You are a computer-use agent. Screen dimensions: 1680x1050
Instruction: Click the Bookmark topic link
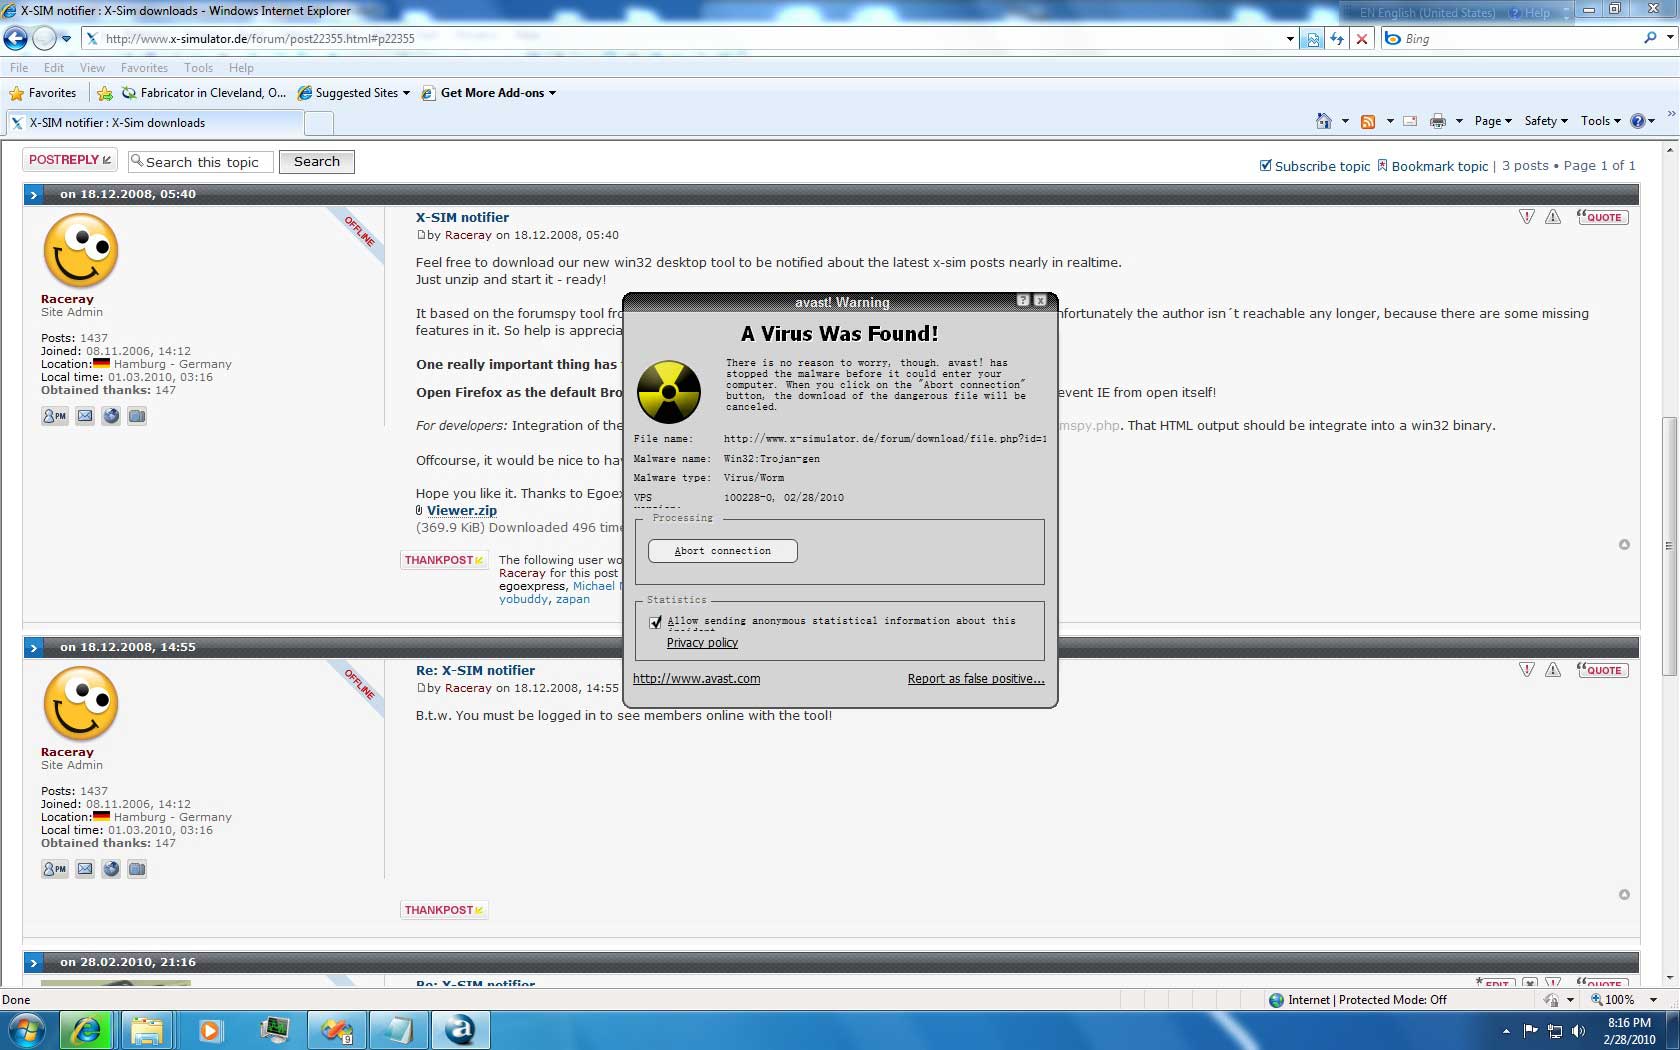coord(1433,166)
